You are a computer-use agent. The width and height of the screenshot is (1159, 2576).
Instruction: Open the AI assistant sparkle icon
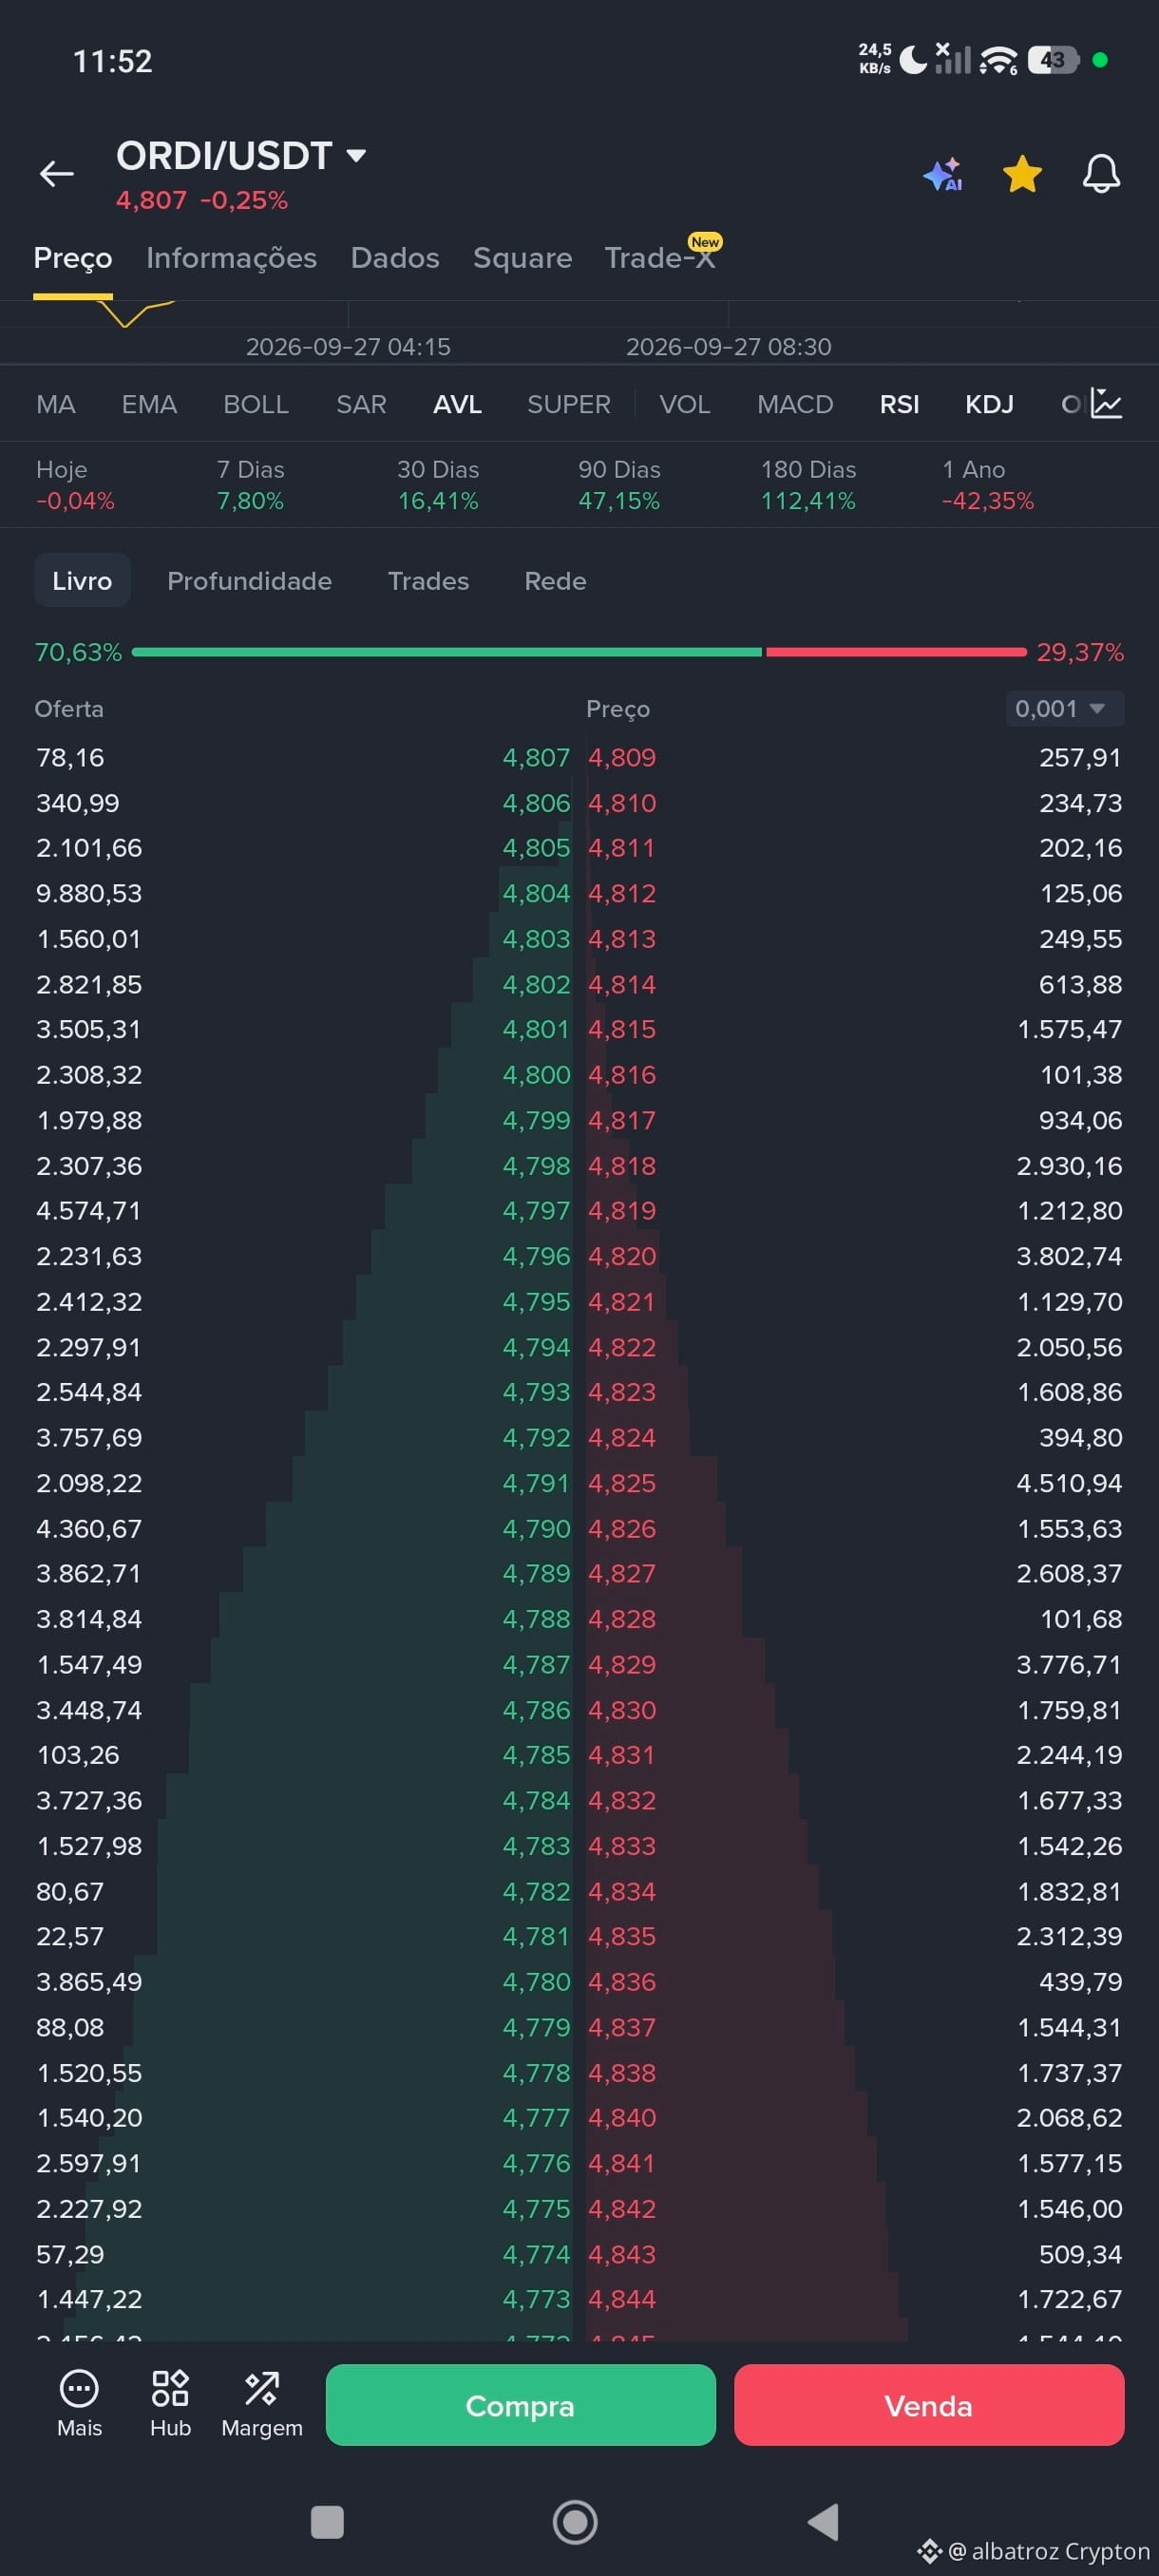943,174
